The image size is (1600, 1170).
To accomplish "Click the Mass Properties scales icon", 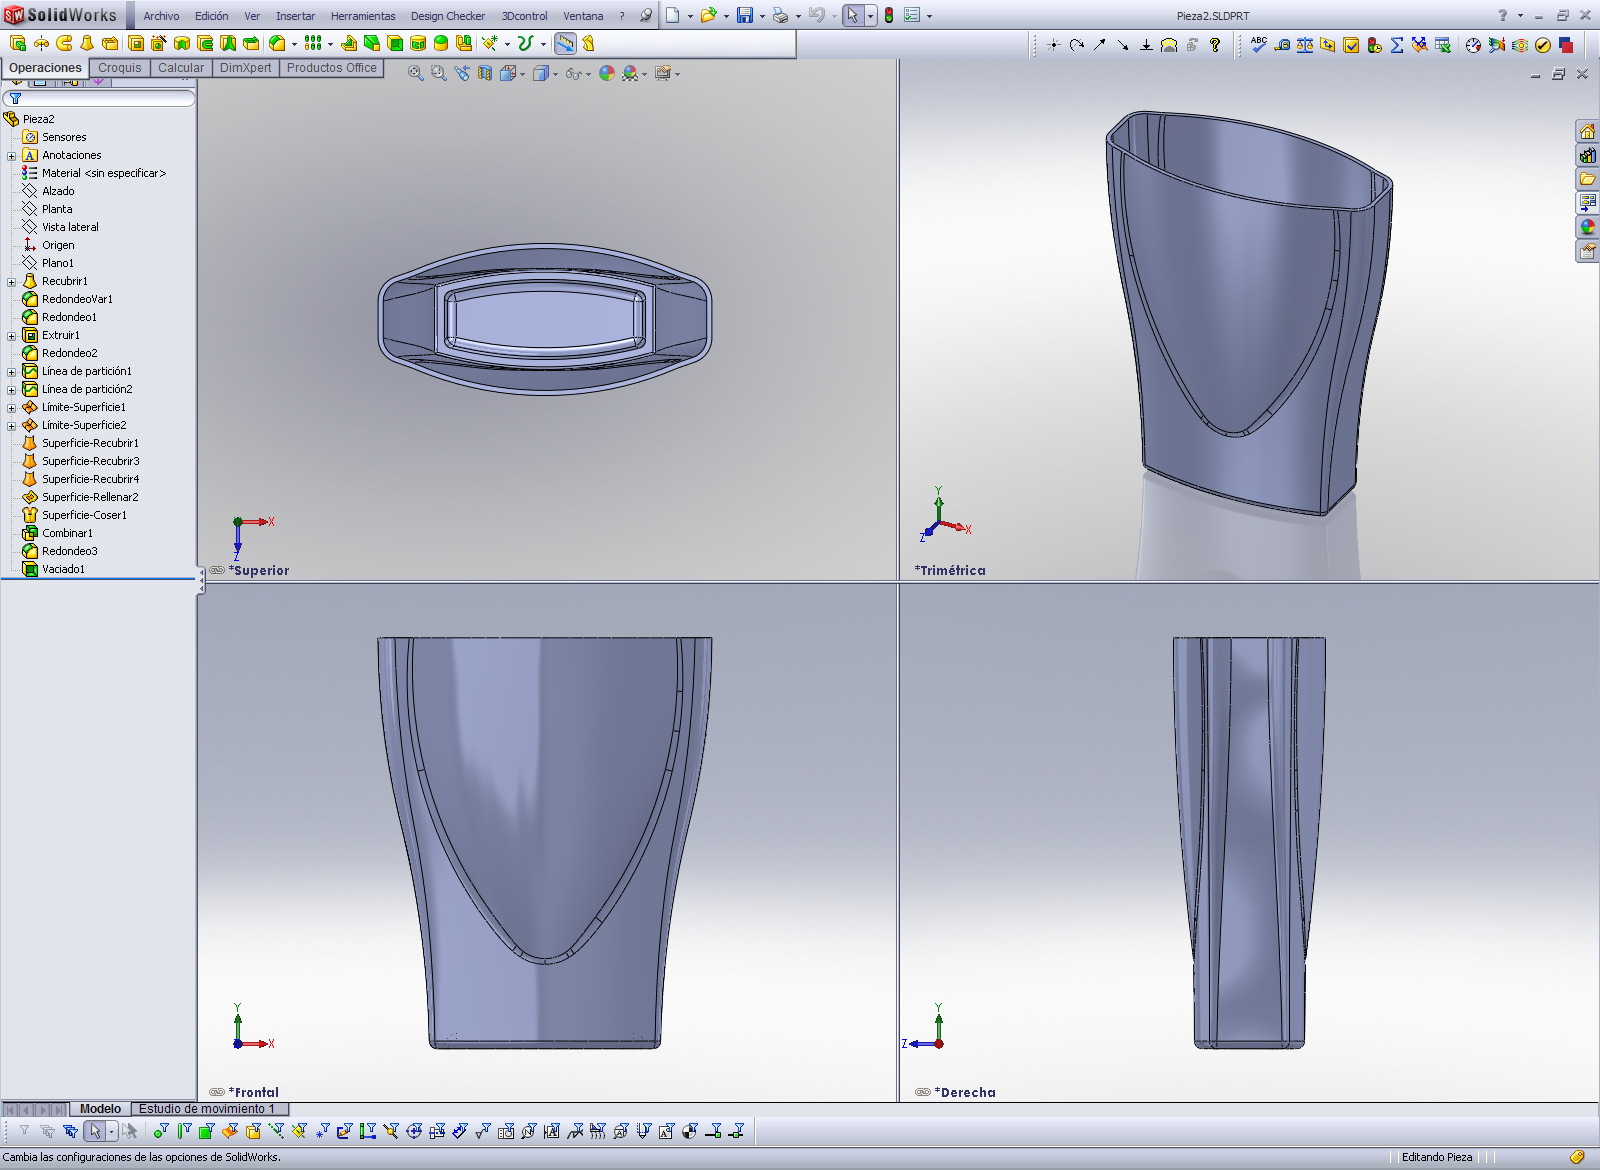I will [1305, 45].
